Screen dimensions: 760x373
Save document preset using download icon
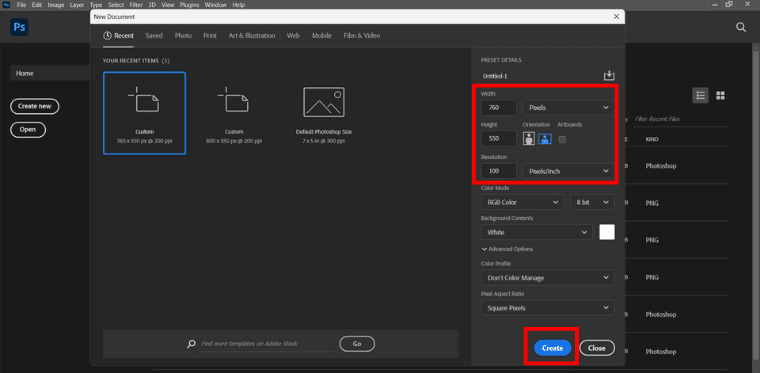click(609, 76)
